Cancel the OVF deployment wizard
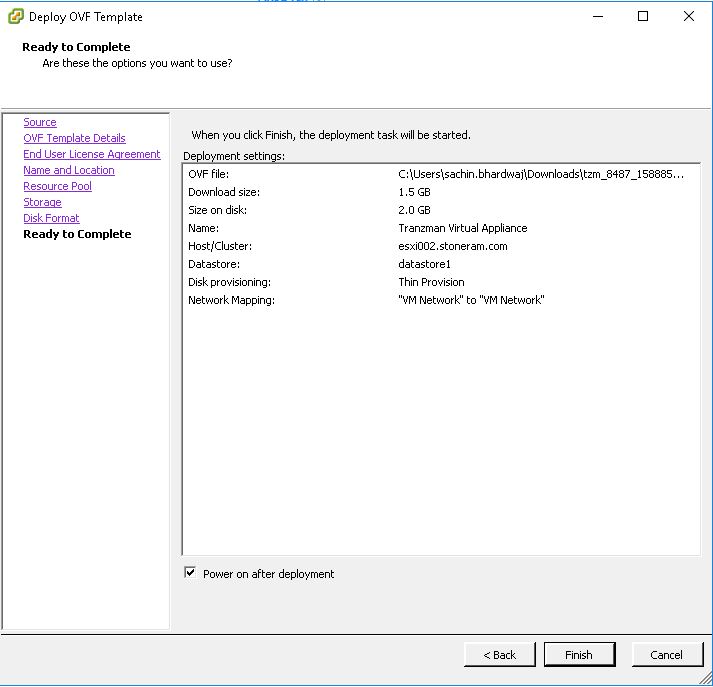Image resolution: width=713 pixels, height=687 pixels. [666, 655]
